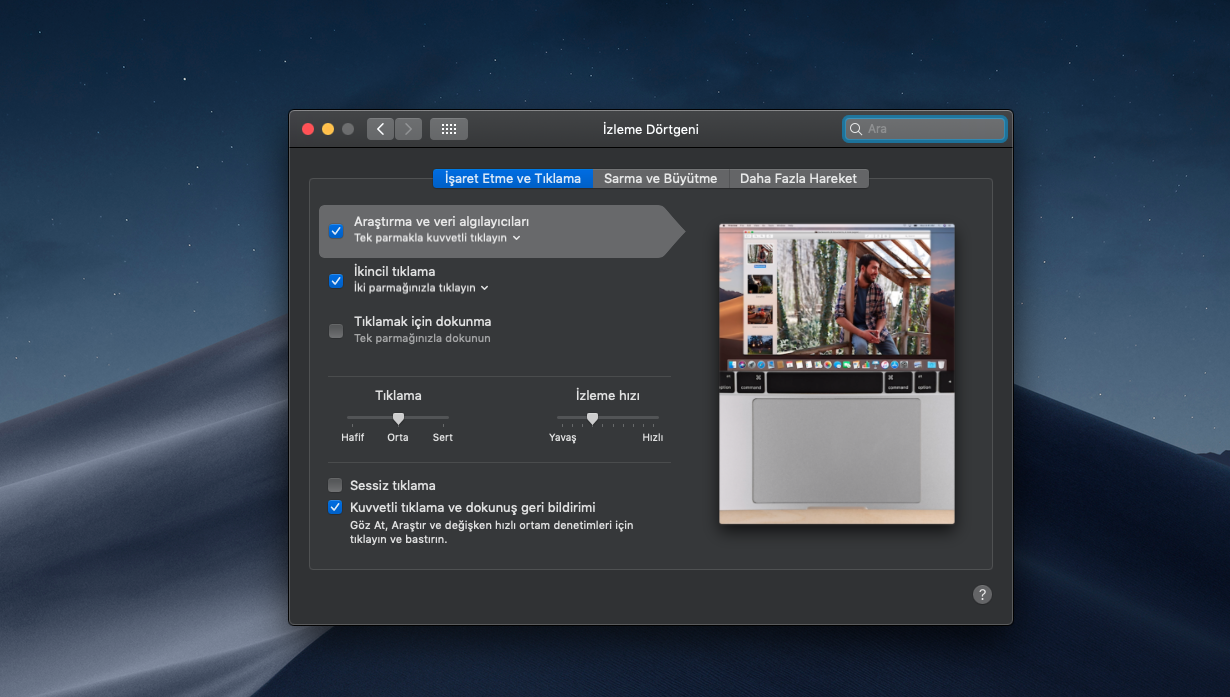Go back with the left chevron button
Viewport: 1230px width, 697px height.
(380, 129)
